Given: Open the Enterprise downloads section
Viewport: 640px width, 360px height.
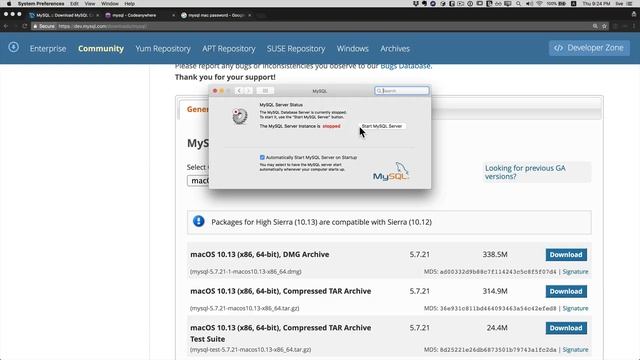Looking at the screenshot, I should 48,49.
